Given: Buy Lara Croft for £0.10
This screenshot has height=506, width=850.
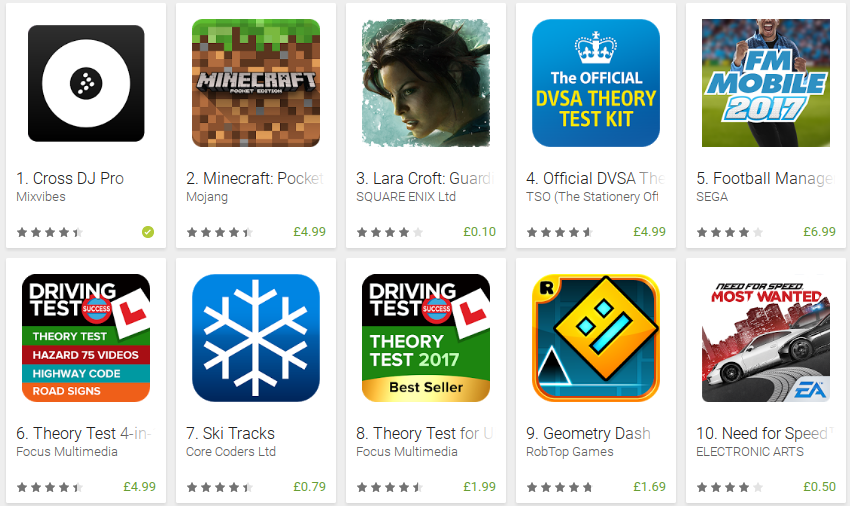Looking at the screenshot, I should [479, 232].
